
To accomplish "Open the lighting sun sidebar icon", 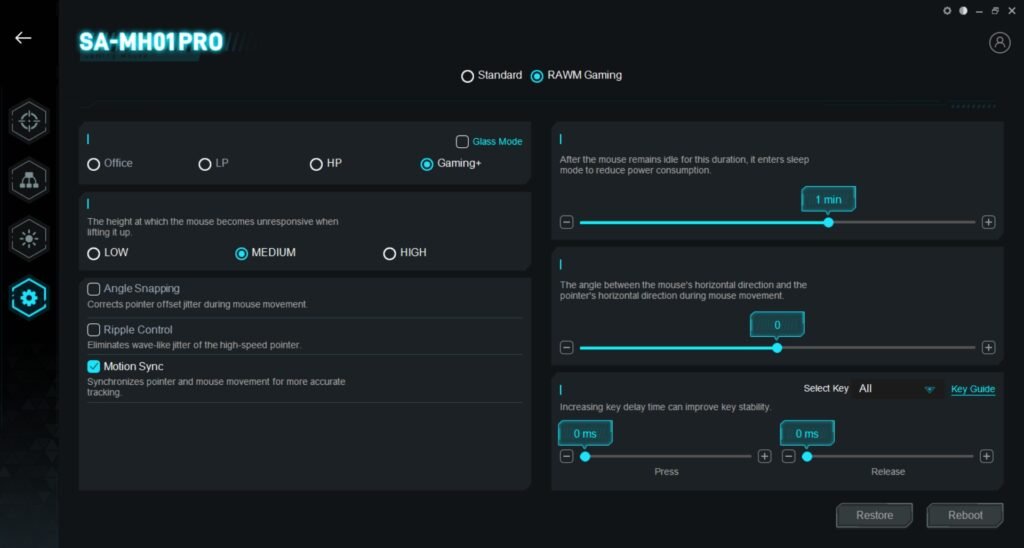I will [29, 239].
